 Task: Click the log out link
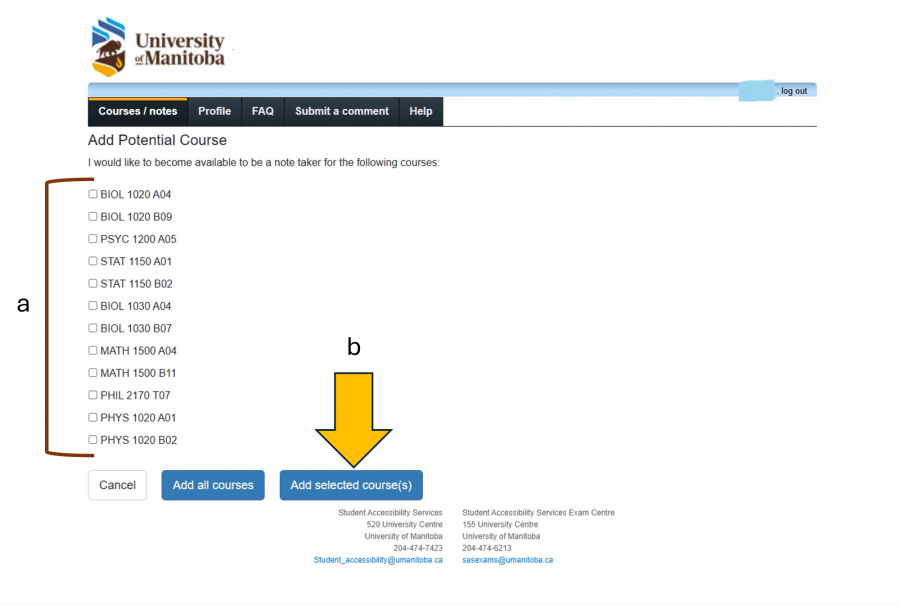tap(794, 90)
